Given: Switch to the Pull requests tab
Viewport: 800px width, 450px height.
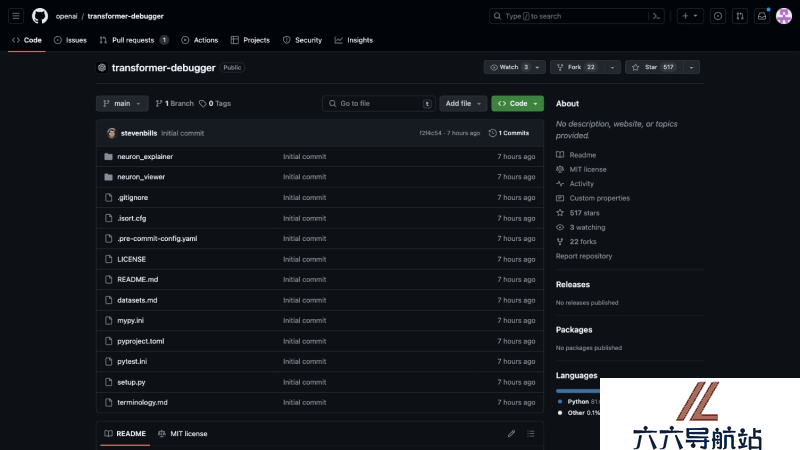Looking at the screenshot, I should [x=134, y=40].
